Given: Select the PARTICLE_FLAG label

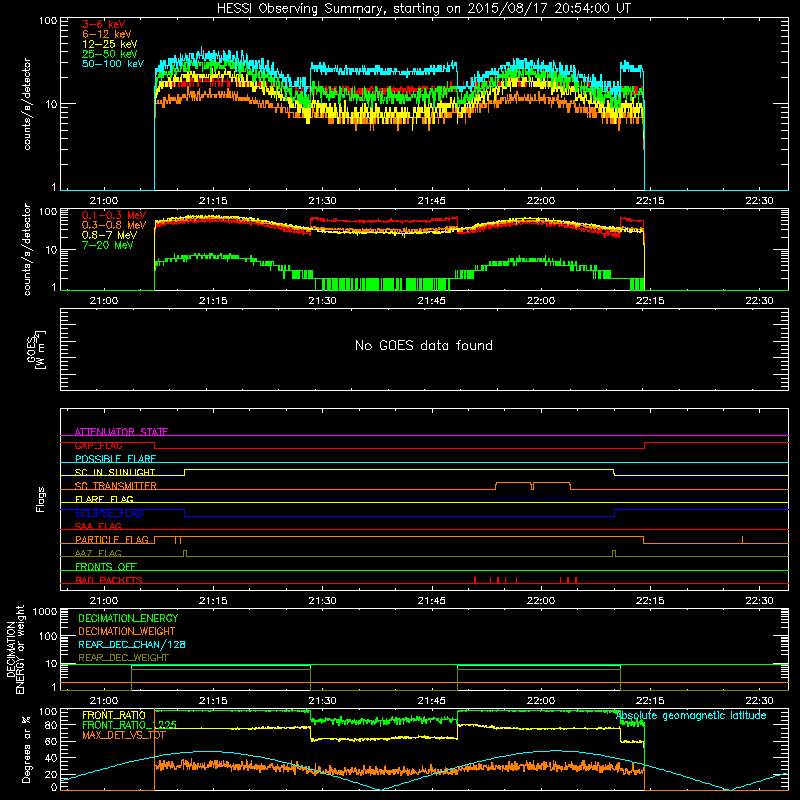Looking at the screenshot, I should point(112,540).
